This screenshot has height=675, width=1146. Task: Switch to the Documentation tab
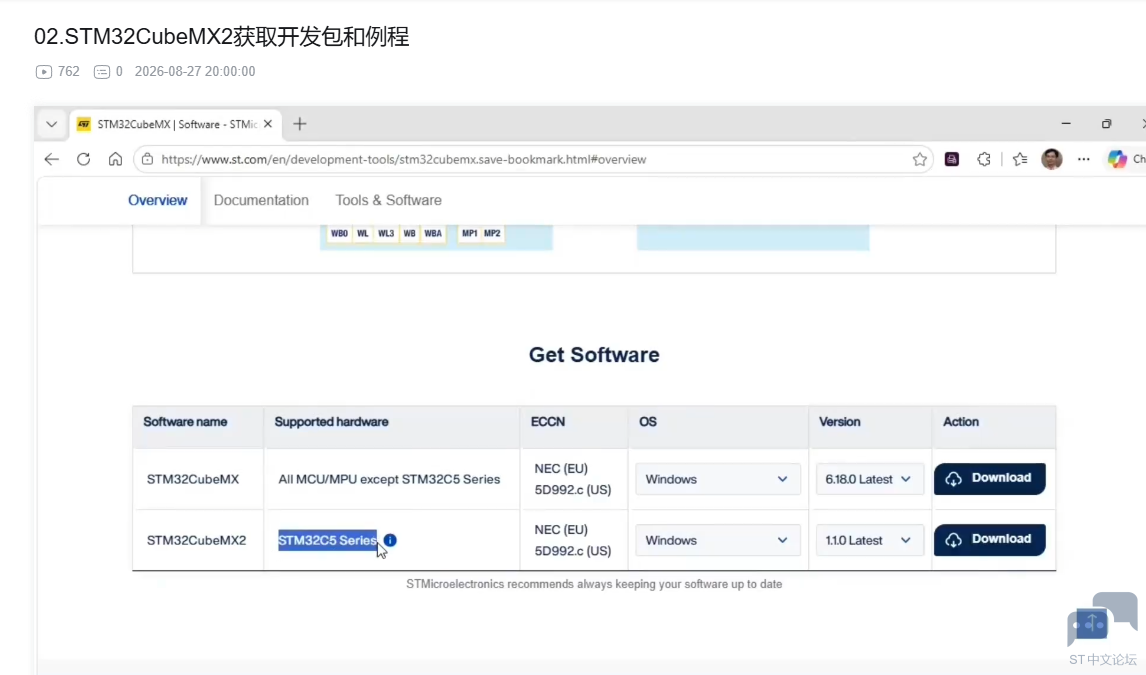261,200
